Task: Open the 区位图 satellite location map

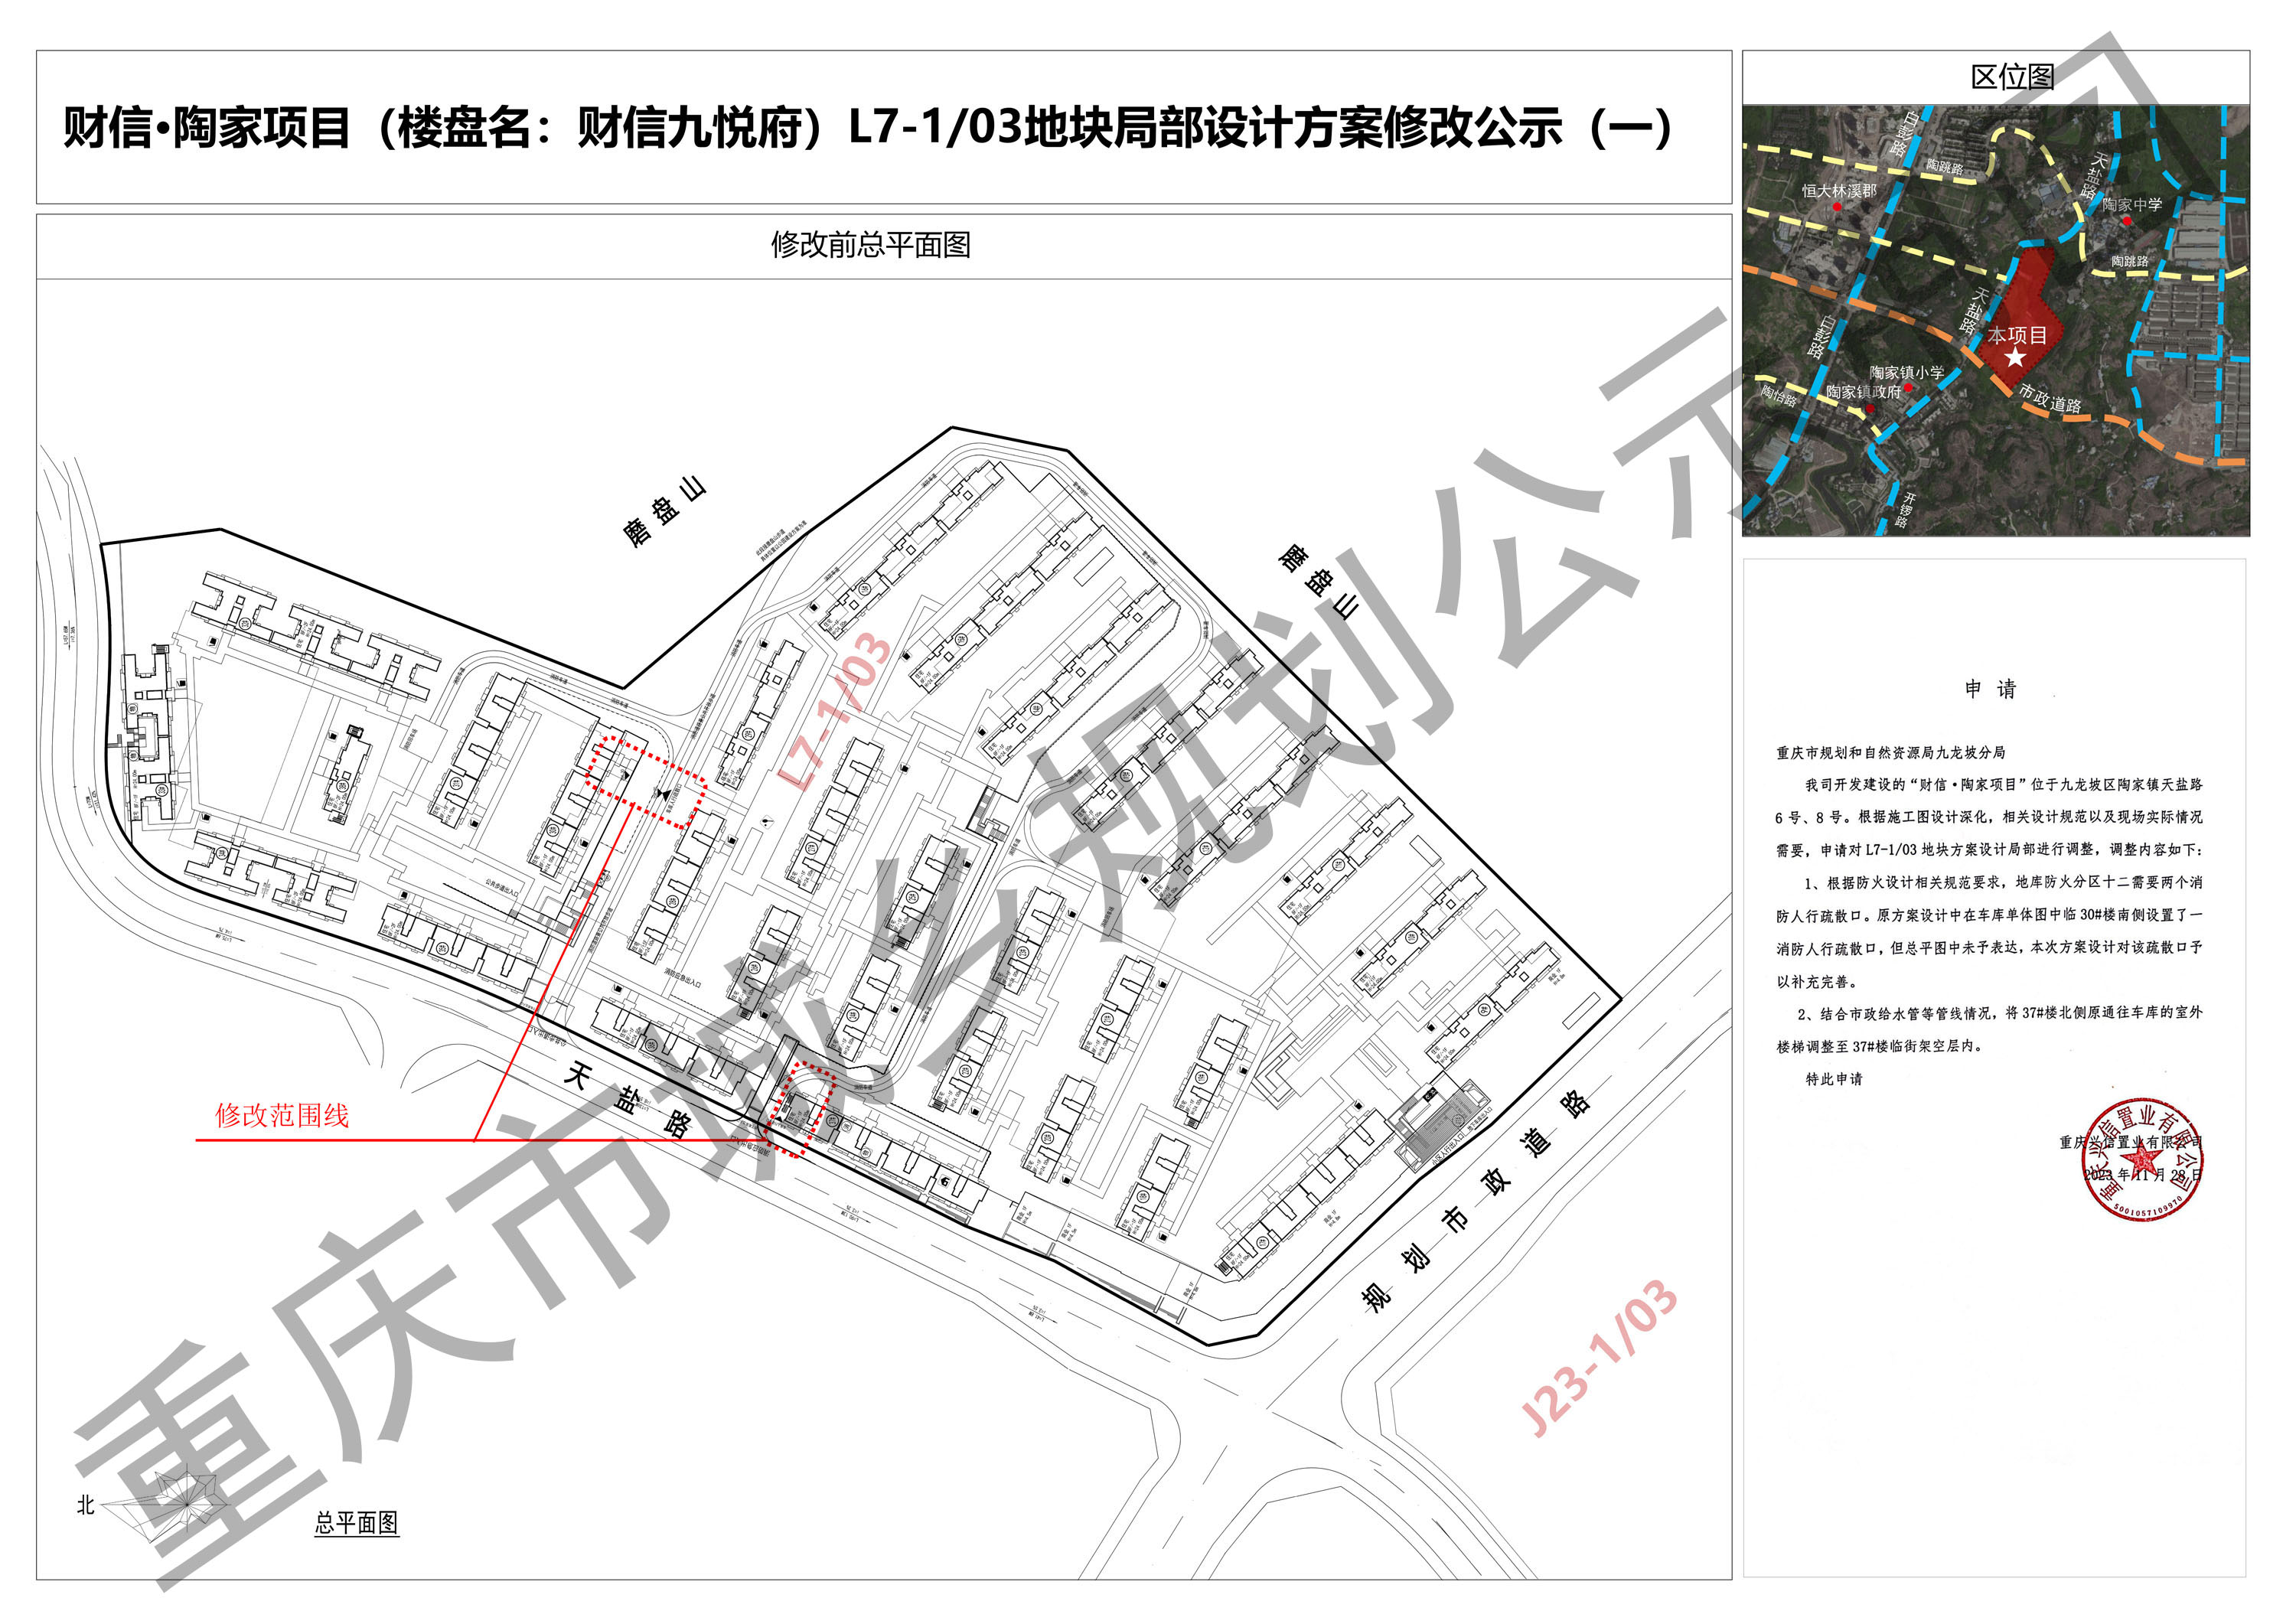Action: click(x=1995, y=320)
